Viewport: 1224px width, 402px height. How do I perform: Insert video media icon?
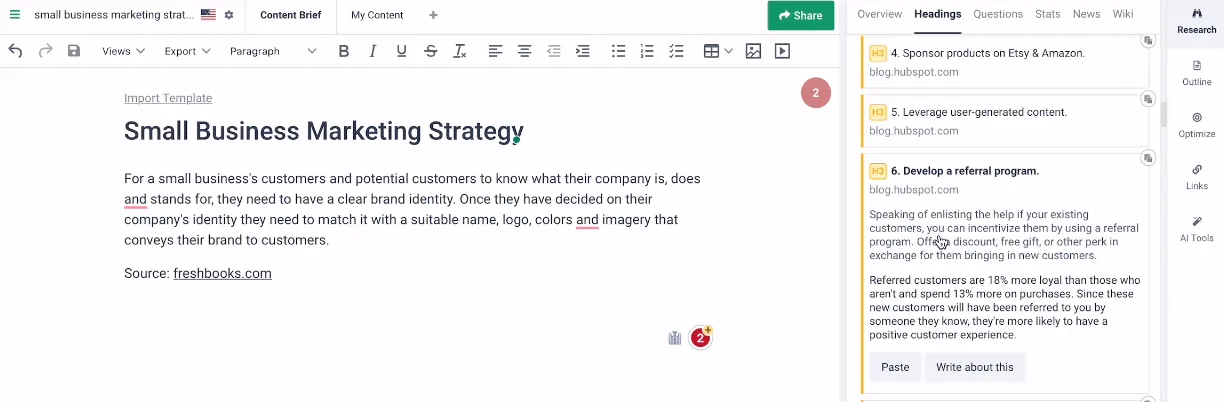tap(782, 51)
